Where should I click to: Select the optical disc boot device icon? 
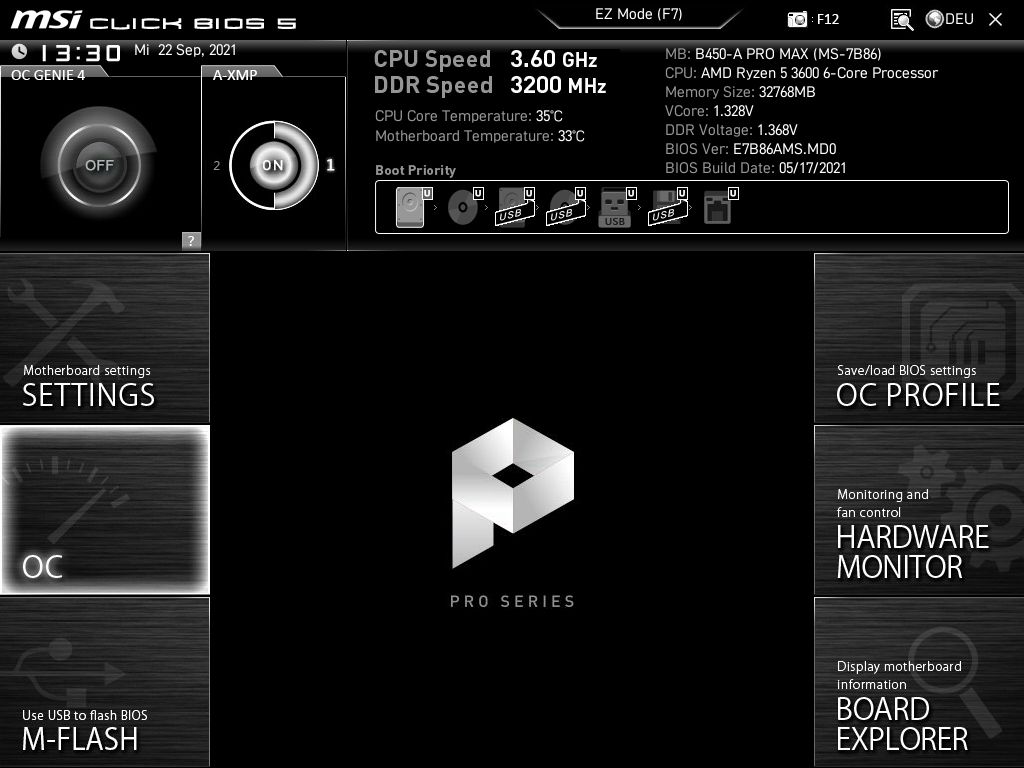(465, 207)
